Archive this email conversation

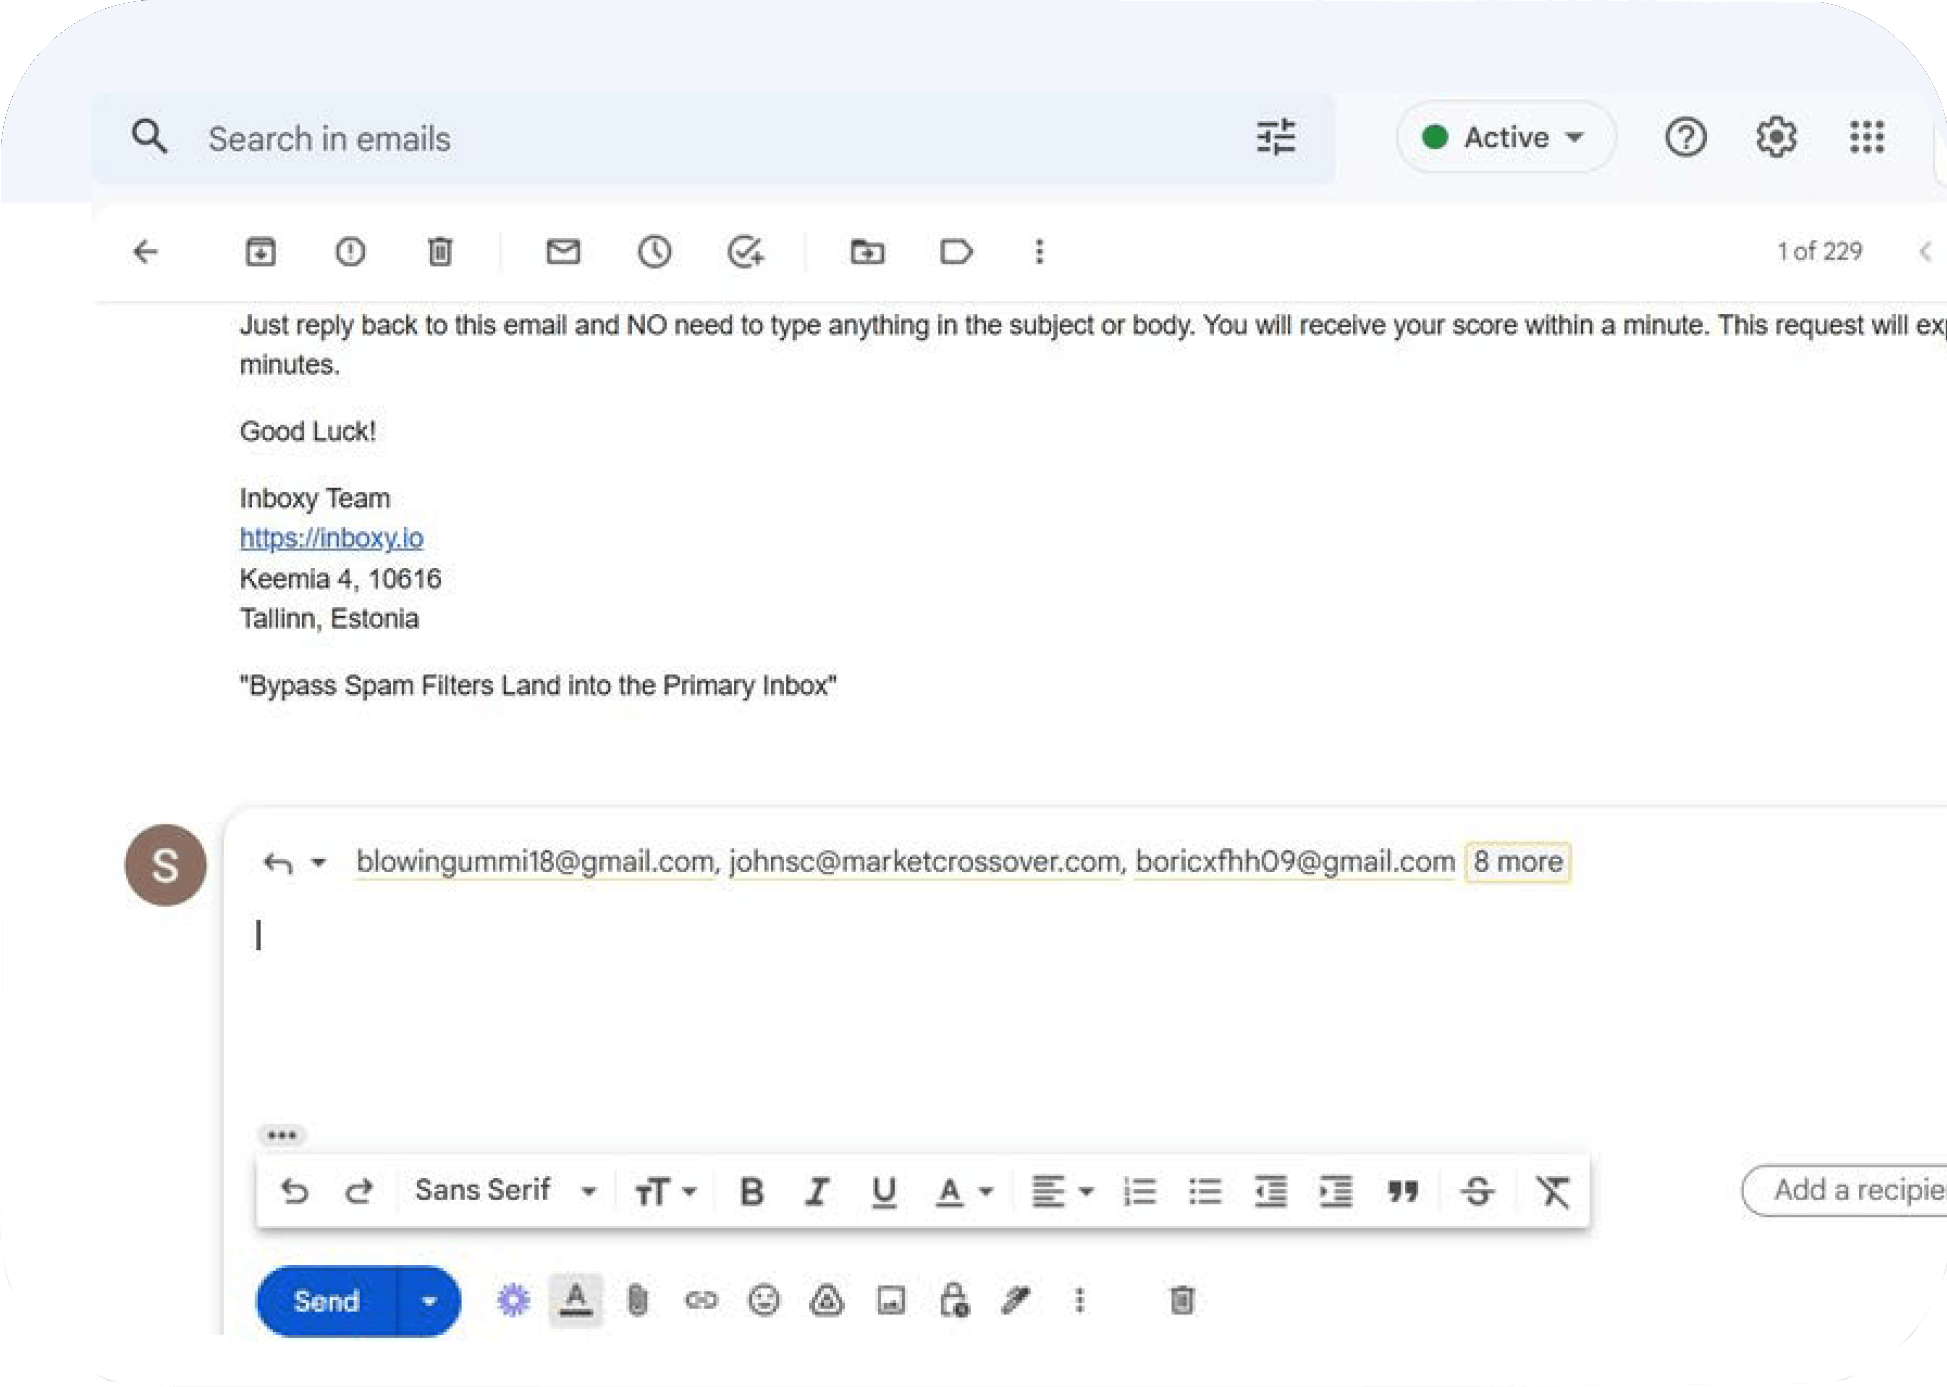[x=260, y=251]
